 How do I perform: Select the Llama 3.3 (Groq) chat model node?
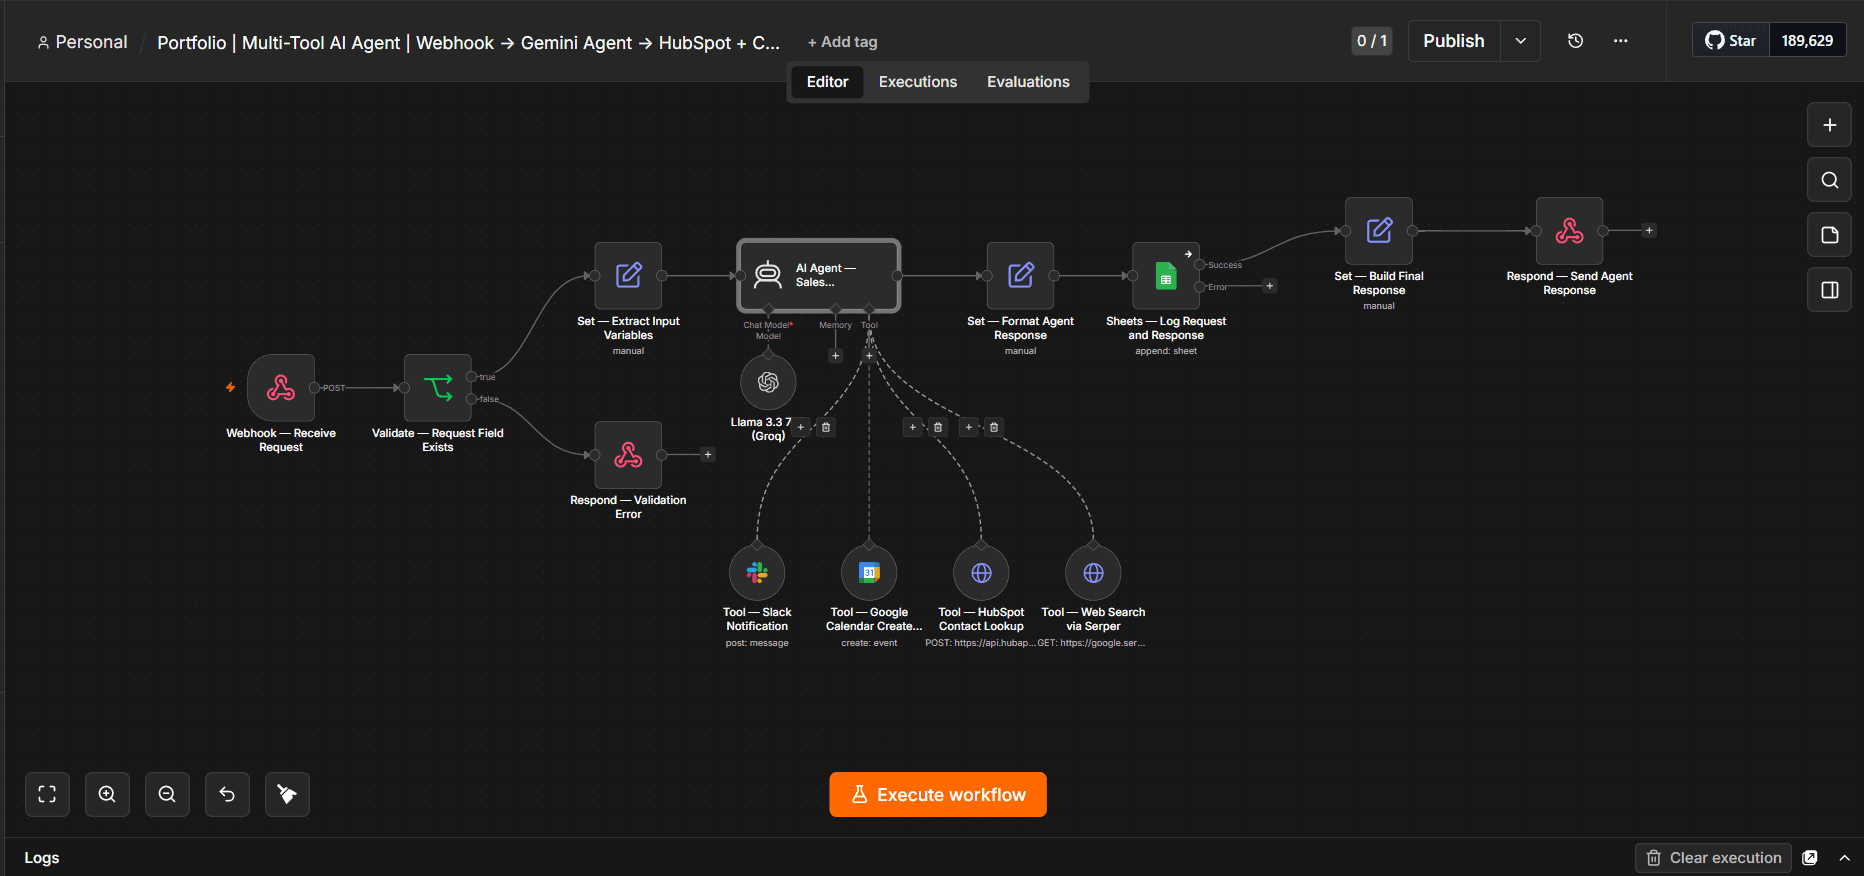[768, 382]
